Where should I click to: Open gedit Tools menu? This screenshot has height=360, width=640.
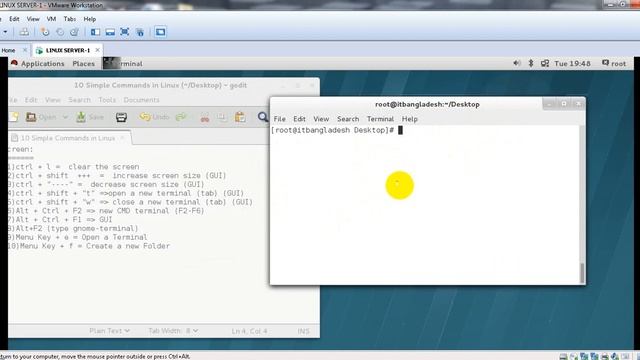point(107,100)
